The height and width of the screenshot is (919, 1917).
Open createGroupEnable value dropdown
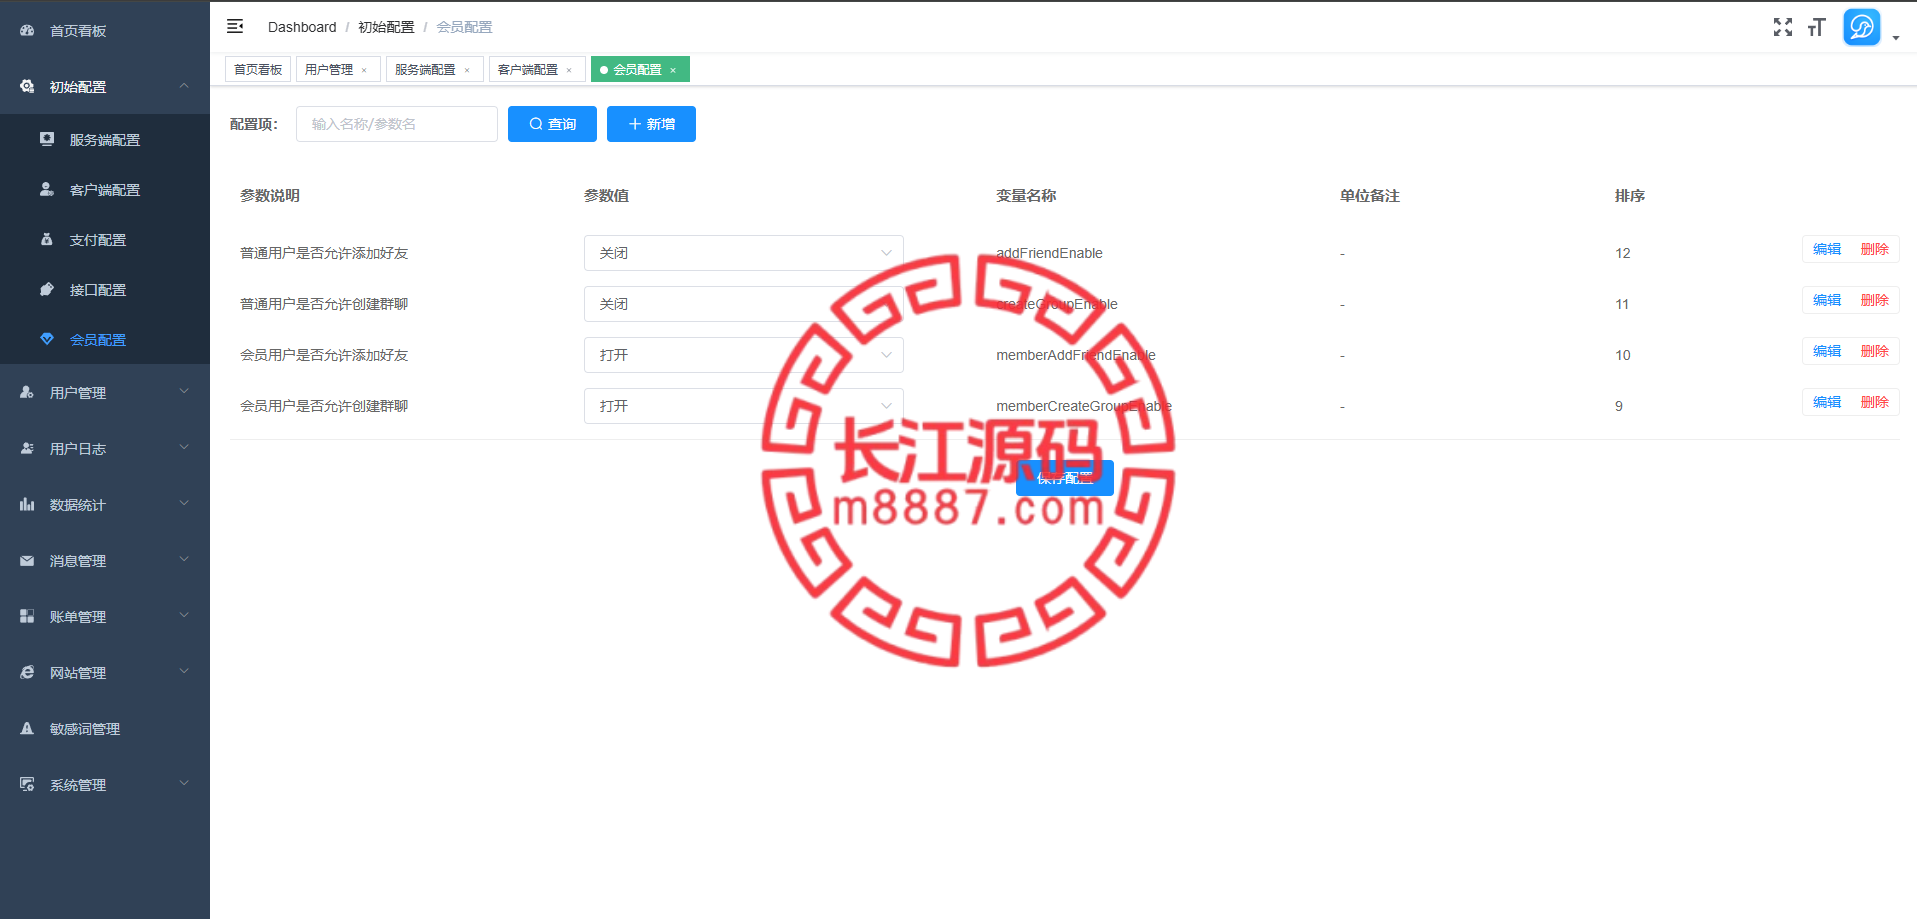[743, 304]
